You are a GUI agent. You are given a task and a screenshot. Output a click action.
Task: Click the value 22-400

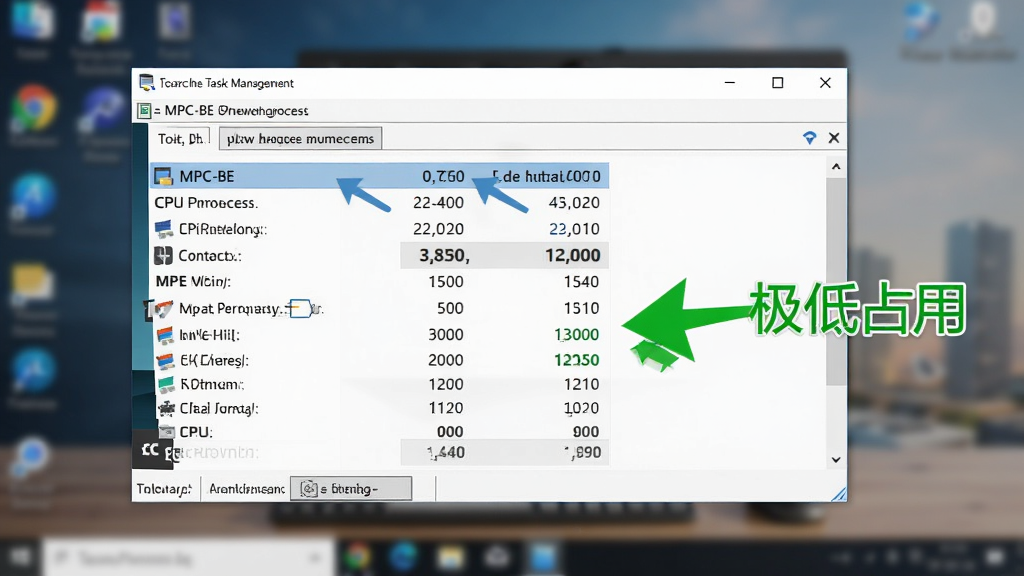coord(438,203)
